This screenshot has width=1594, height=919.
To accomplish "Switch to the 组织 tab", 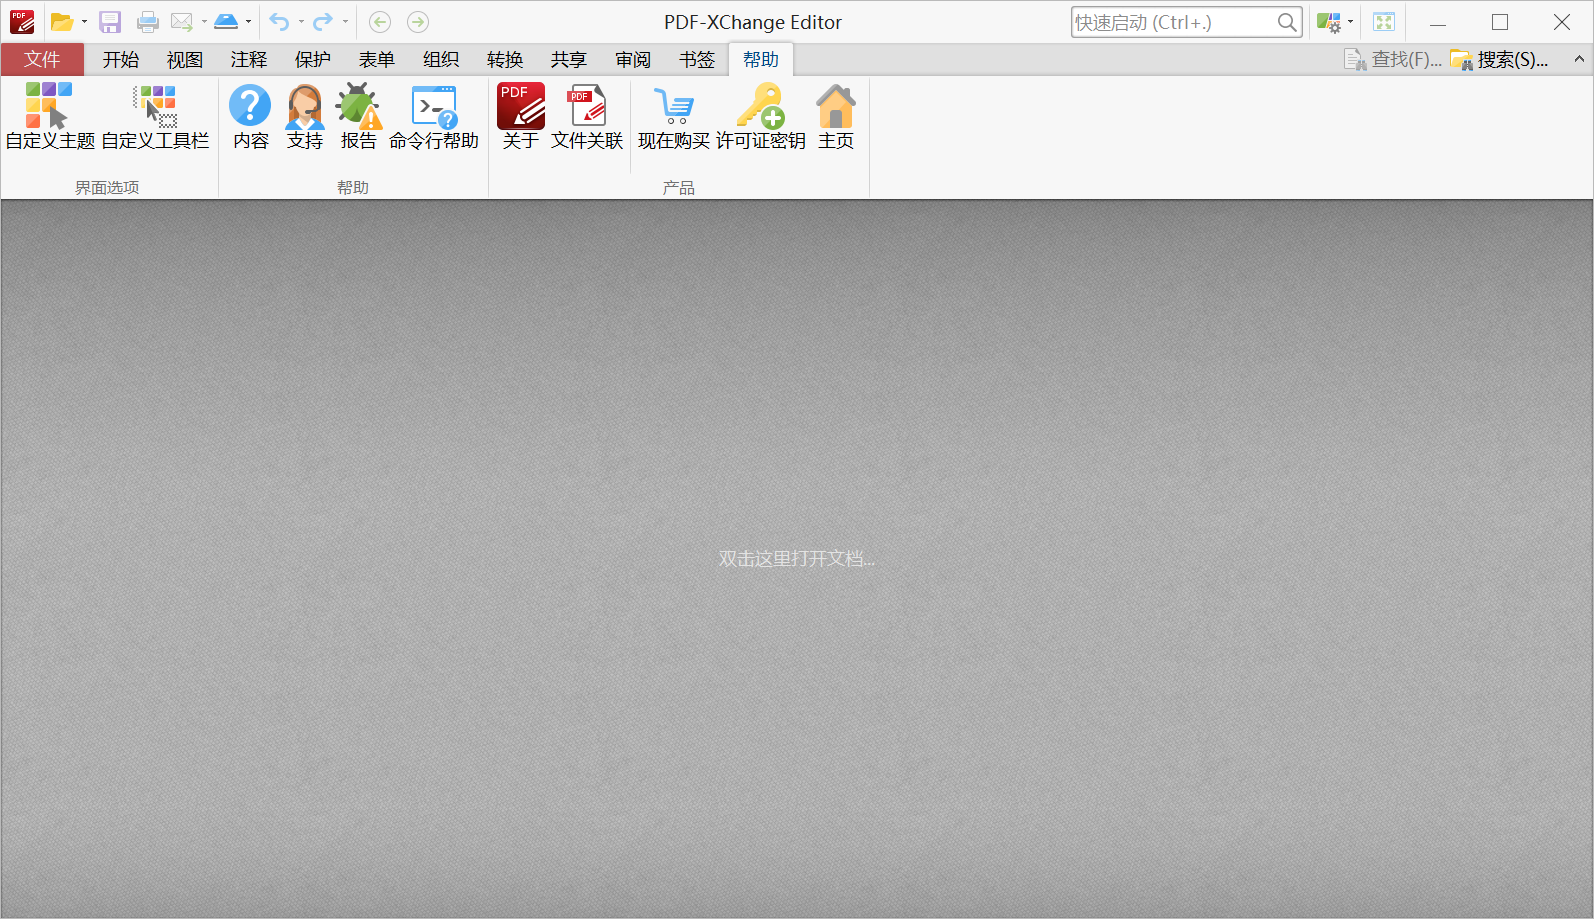I will tap(441, 60).
